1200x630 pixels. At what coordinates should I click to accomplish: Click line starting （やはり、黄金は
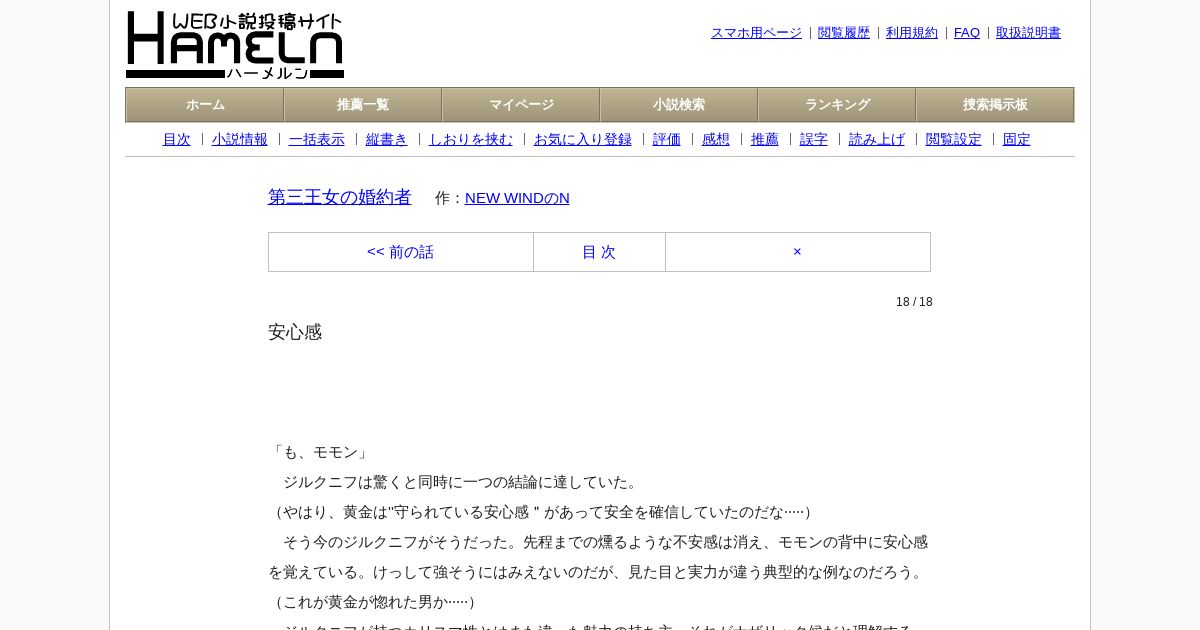point(543,512)
